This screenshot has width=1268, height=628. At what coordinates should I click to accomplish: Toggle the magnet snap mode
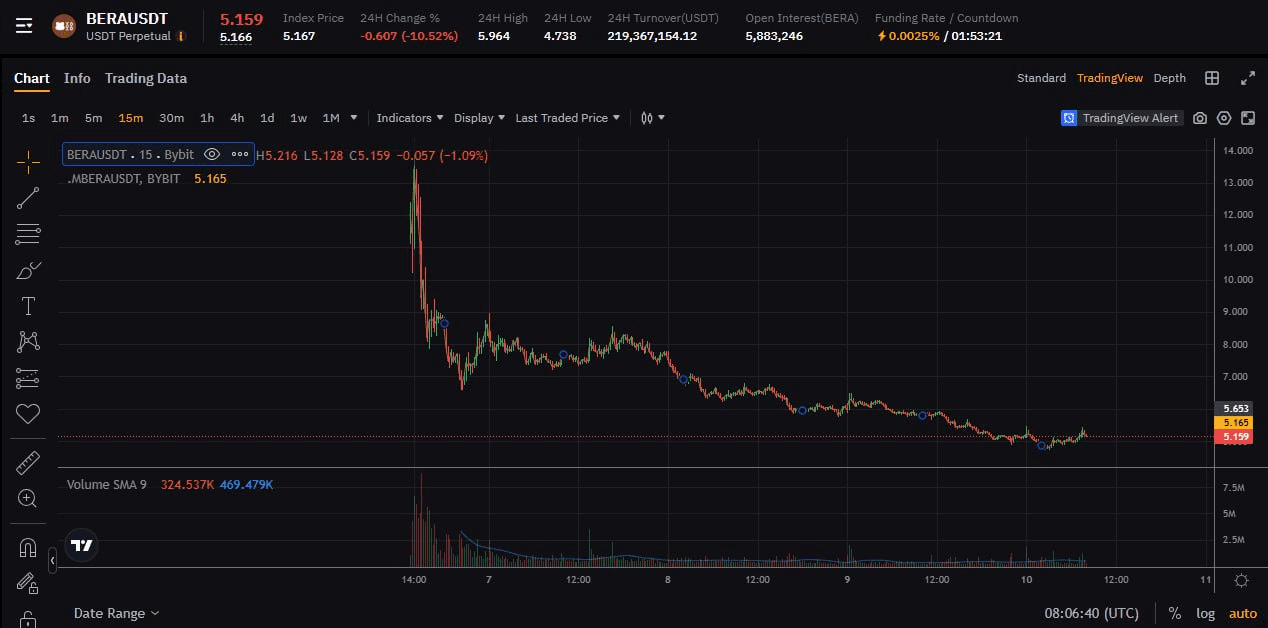point(28,547)
